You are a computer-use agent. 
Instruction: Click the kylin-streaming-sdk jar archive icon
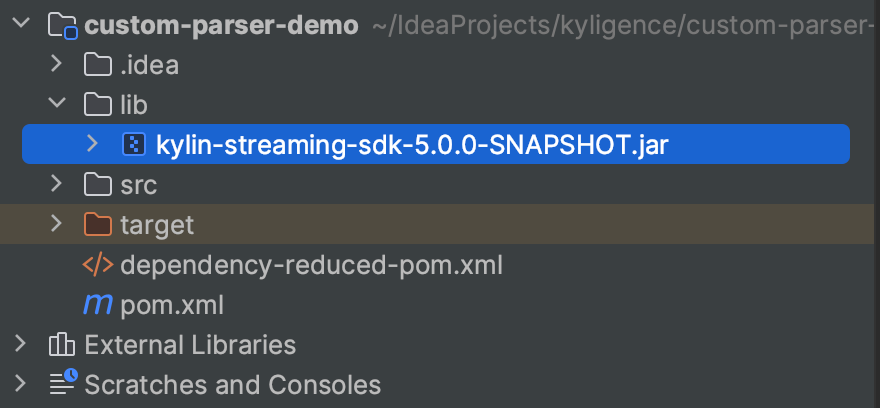click(x=133, y=144)
